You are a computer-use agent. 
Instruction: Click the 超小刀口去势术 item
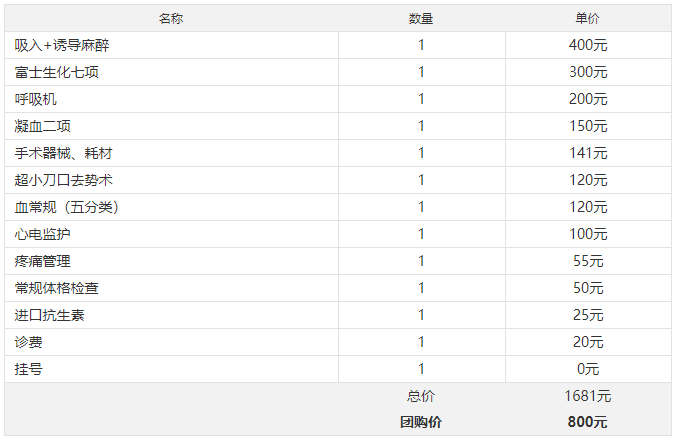click(x=63, y=180)
